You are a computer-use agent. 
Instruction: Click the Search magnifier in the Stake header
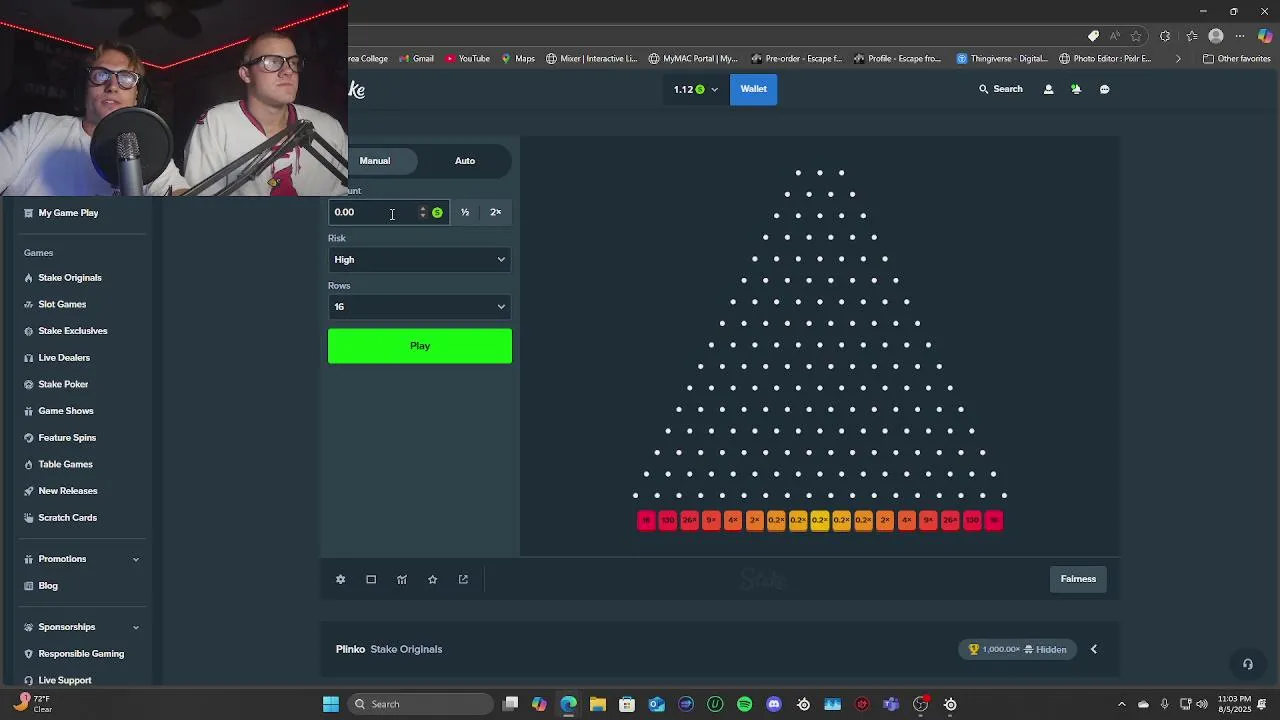click(984, 89)
